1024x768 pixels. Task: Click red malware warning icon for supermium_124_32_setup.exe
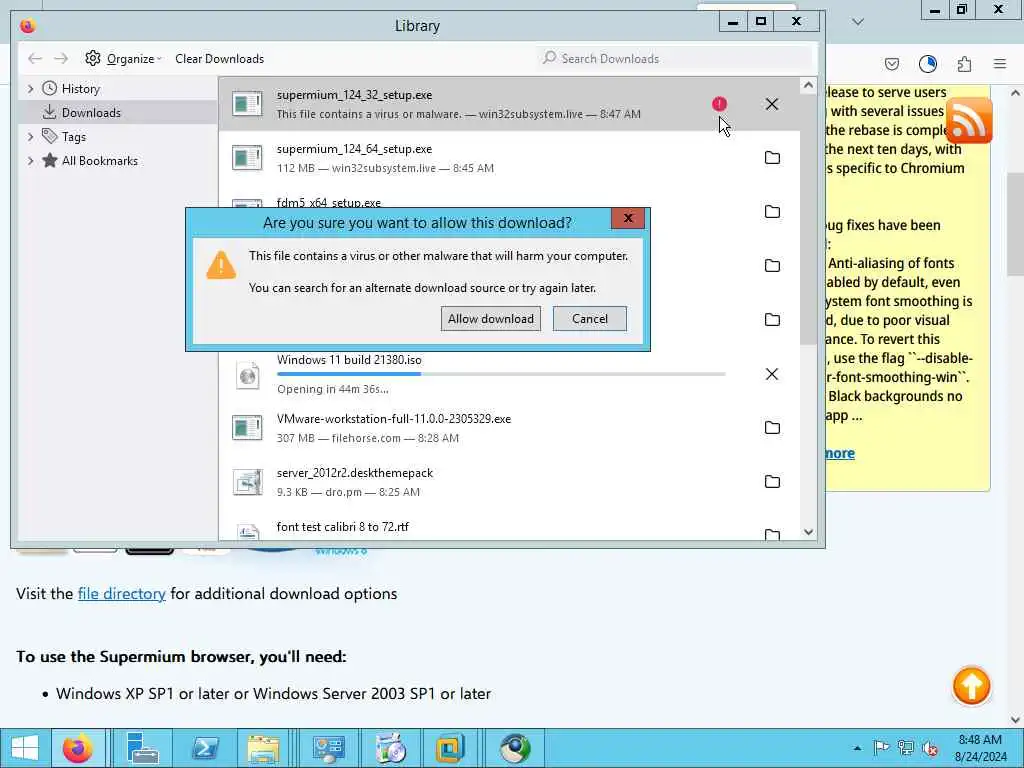coord(719,104)
